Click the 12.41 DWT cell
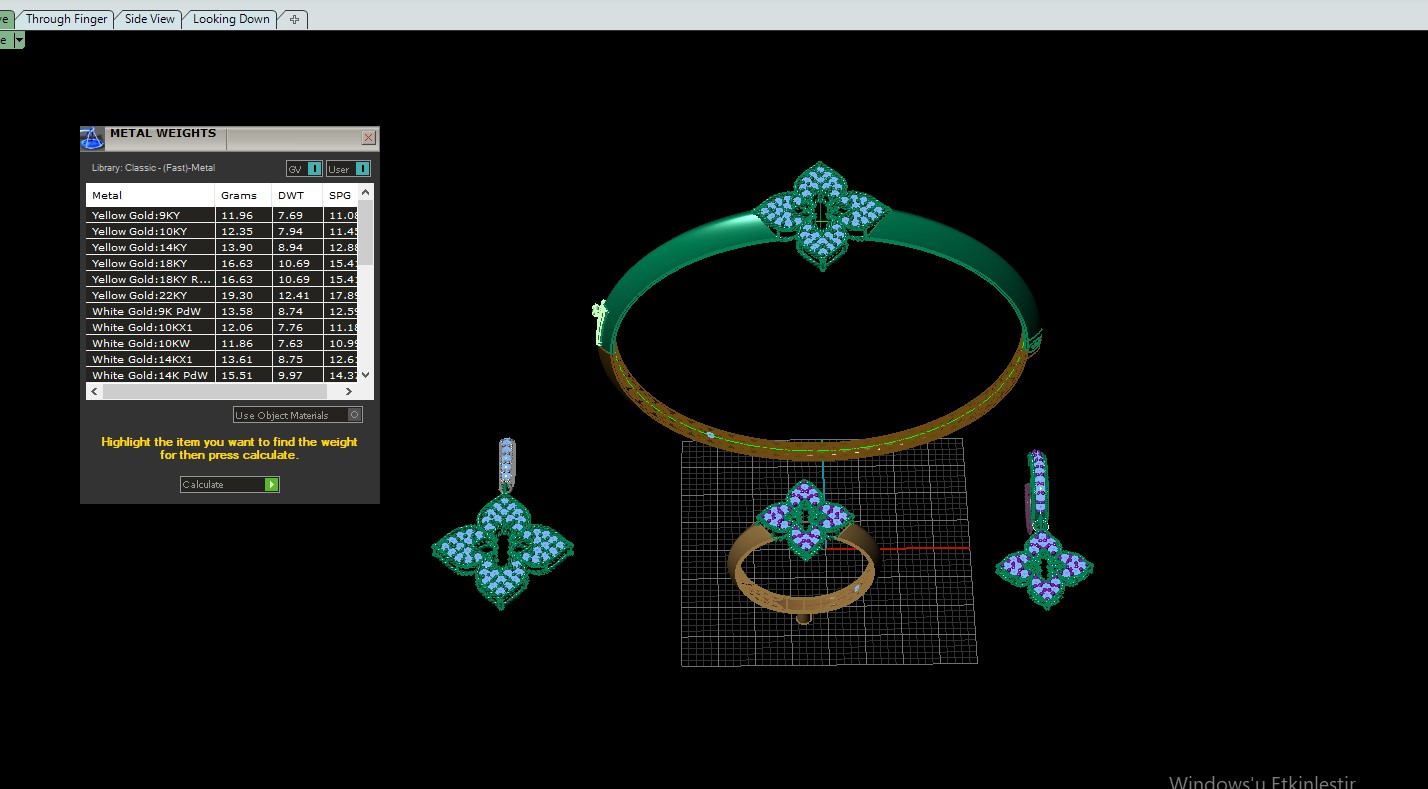1428x789 pixels. (297, 295)
